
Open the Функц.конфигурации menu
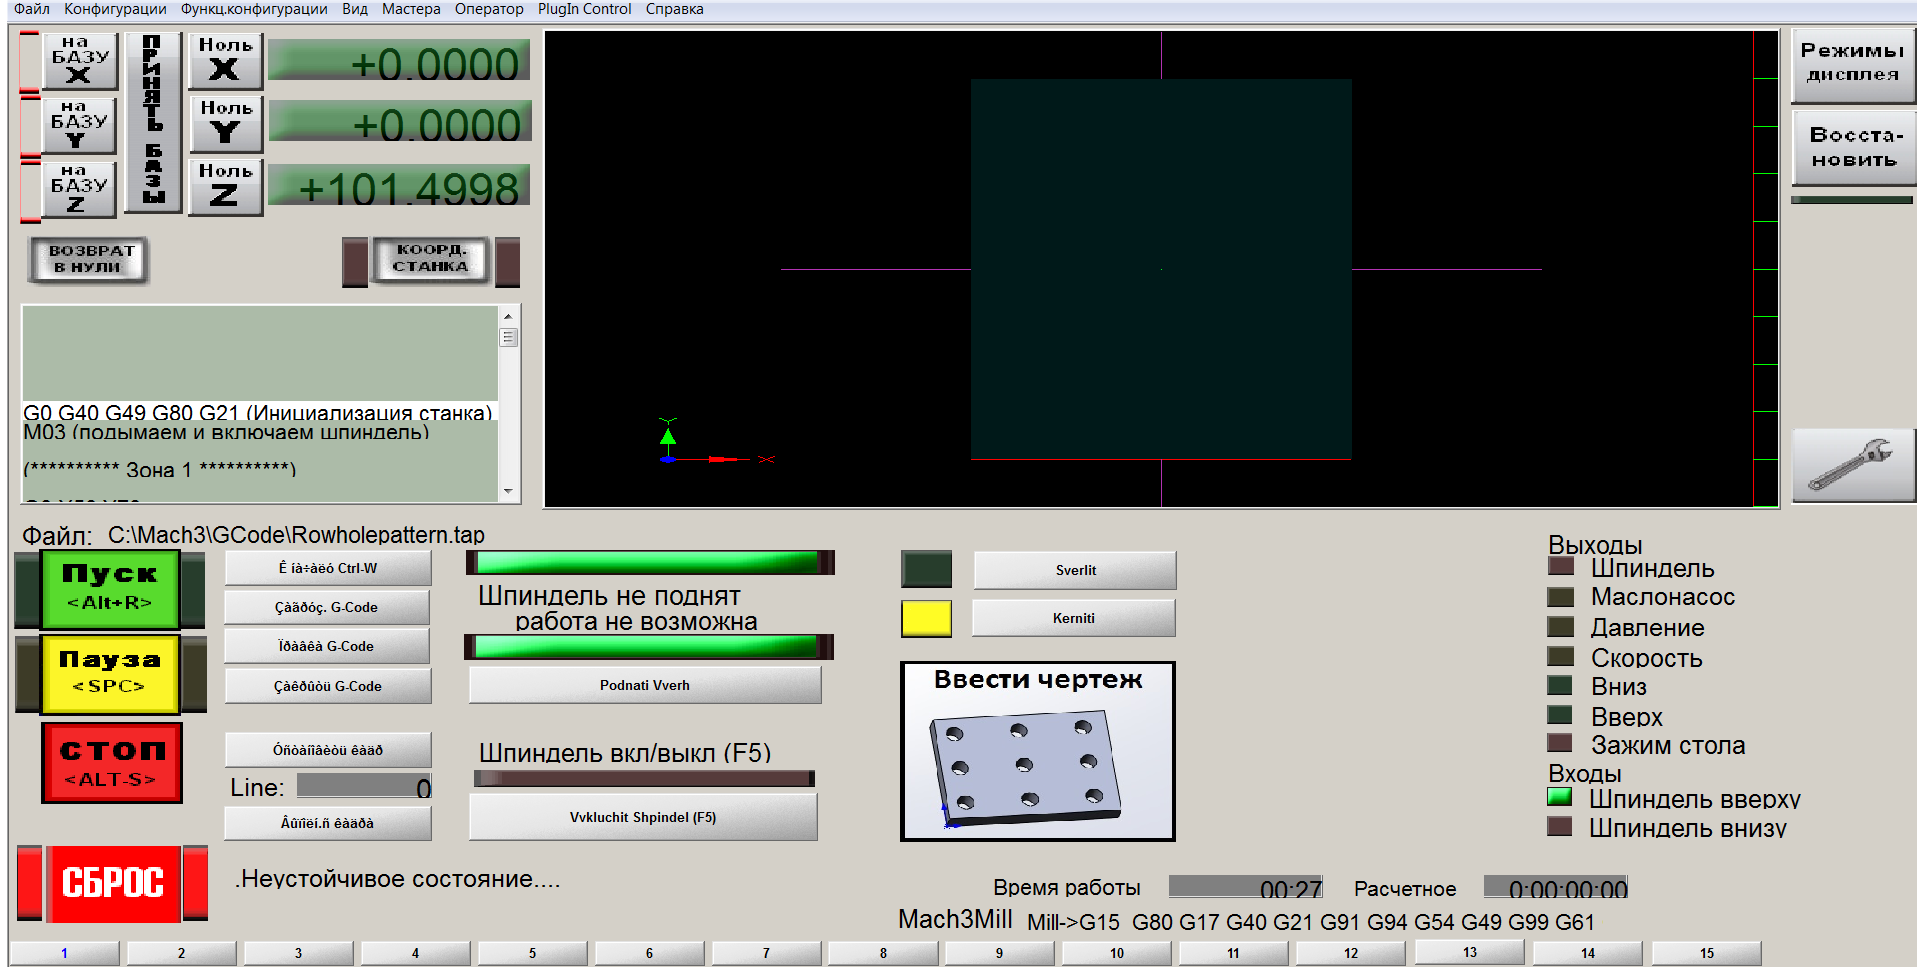click(254, 9)
